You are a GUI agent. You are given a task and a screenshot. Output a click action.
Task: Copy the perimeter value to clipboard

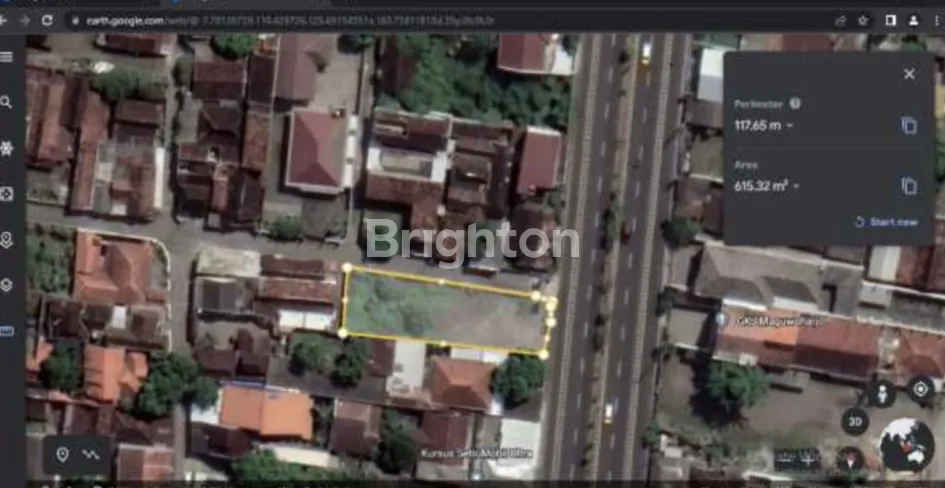tap(908, 125)
